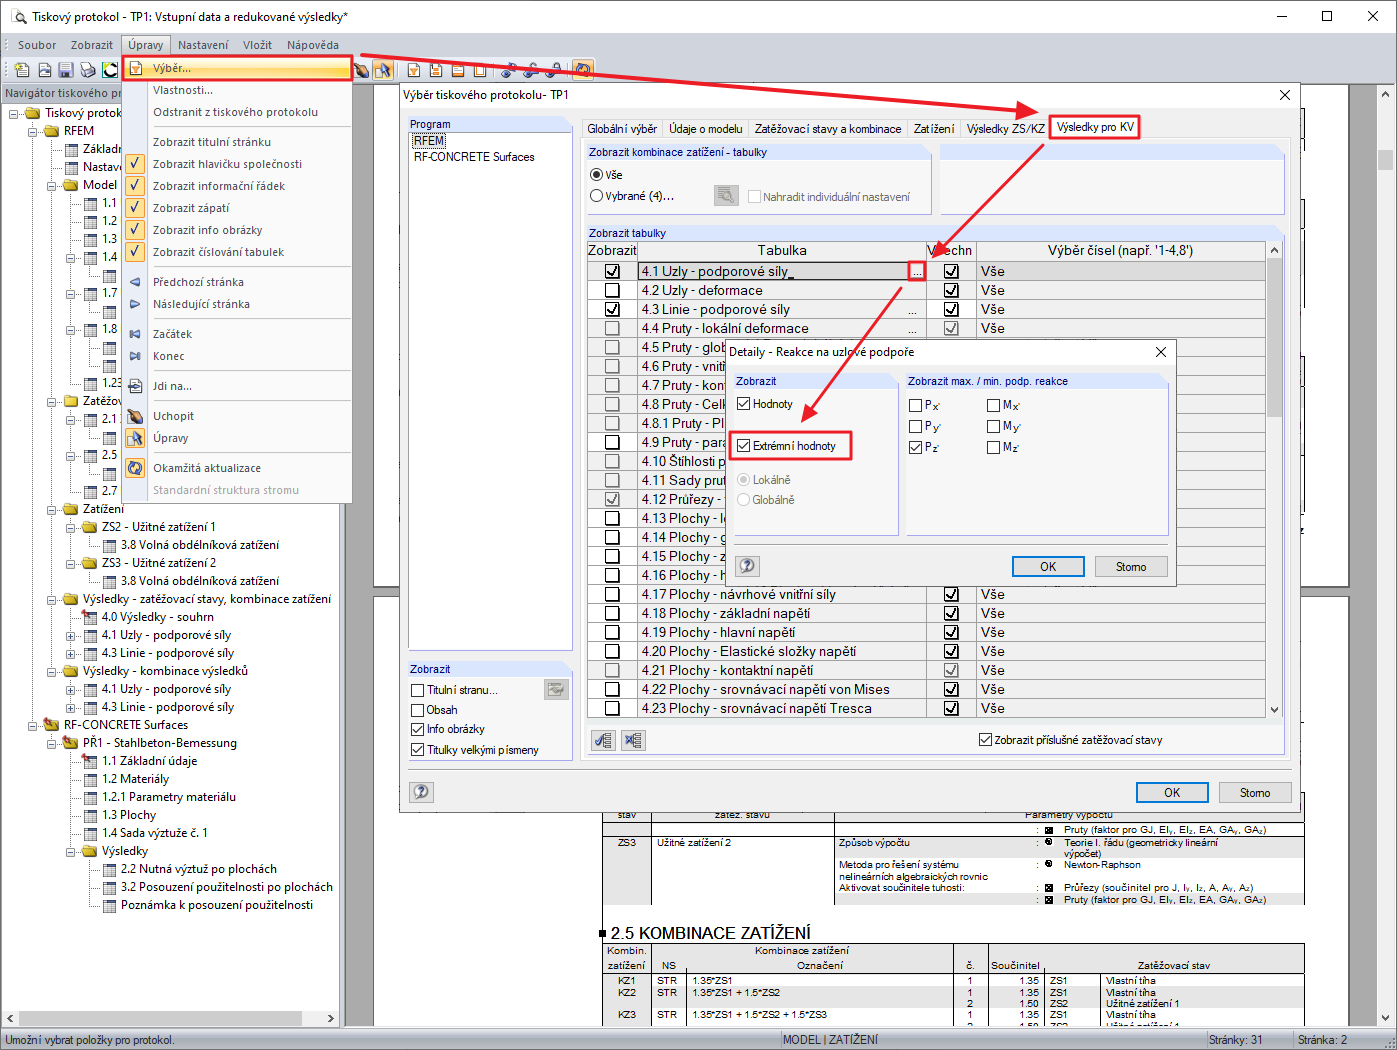The width and height of the screenshot is (1397, 1050).
Task: Click the Výběr čísel cell for row 4.1
Action: click(x=1120, y=271)
